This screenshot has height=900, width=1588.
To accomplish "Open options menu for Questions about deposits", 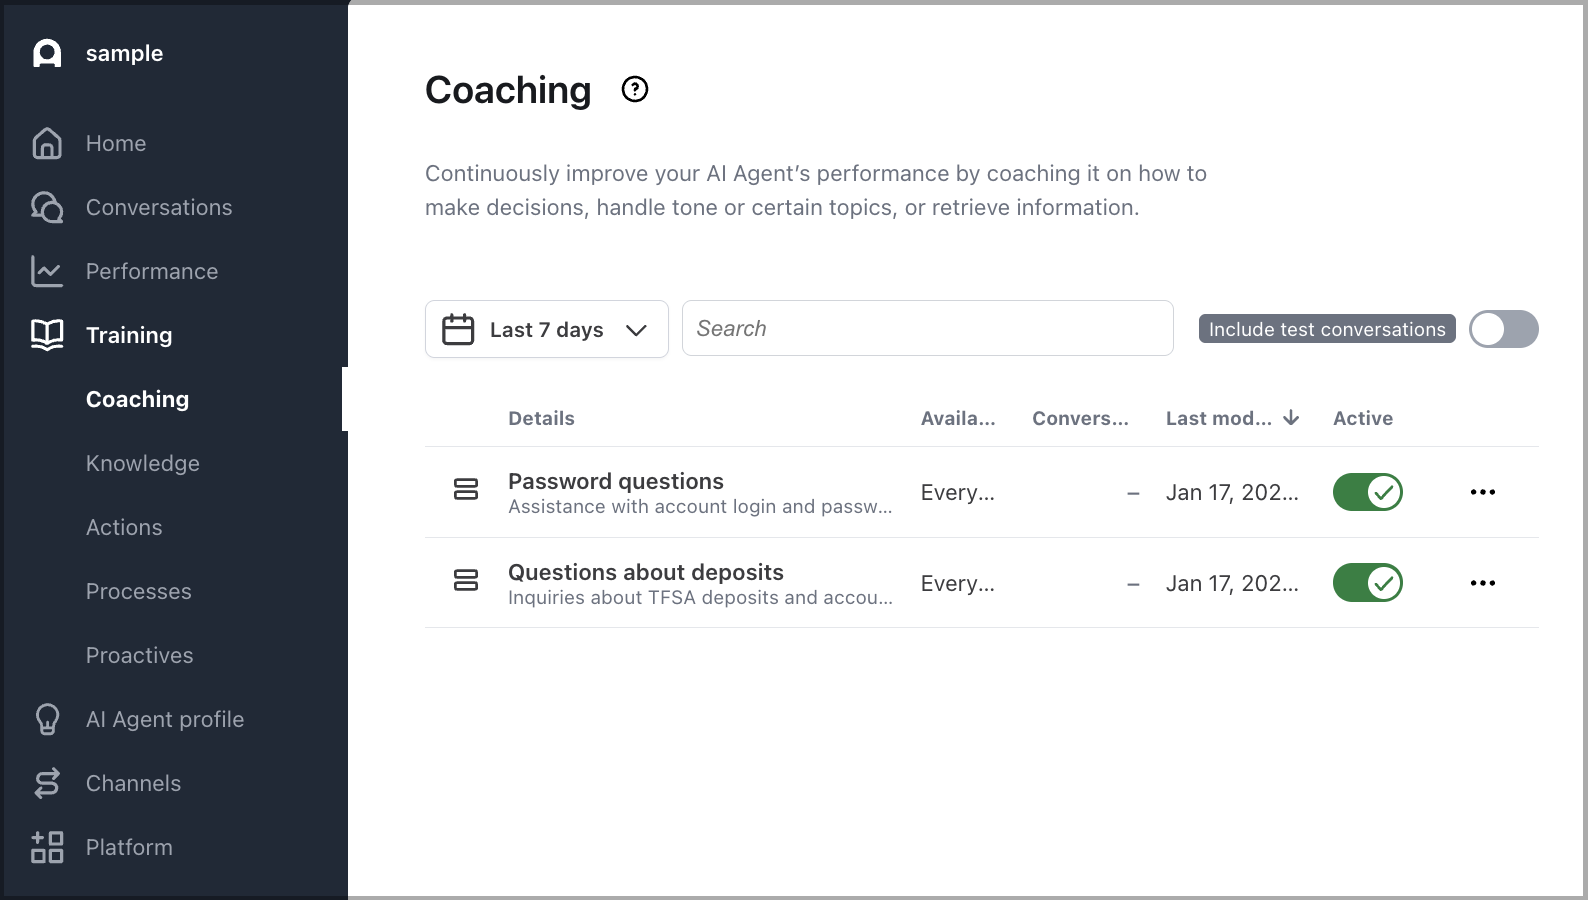I will tap(1483, 583).
